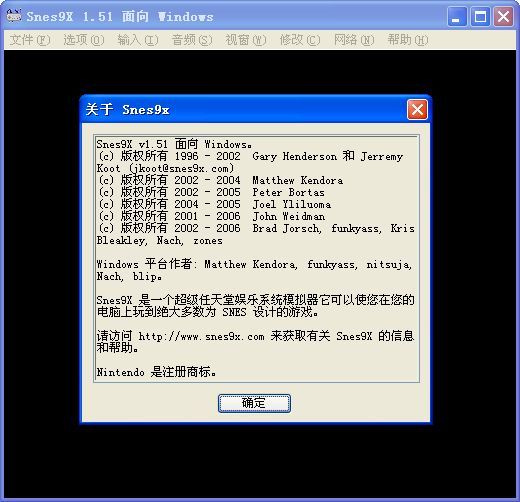This screenshot has height=502, width=520.
Task: Click the 'Nintendo 是注册商标' line
Action: pyautogui.click(x=156, y=372)
